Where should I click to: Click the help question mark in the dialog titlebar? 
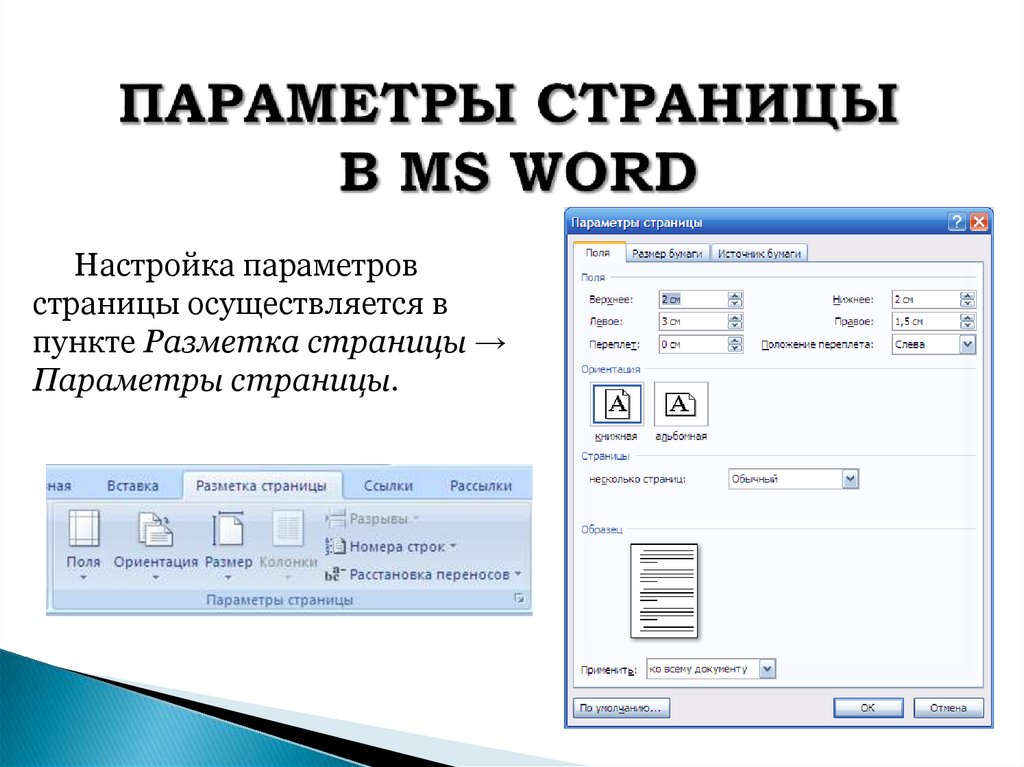pos(955,221)
